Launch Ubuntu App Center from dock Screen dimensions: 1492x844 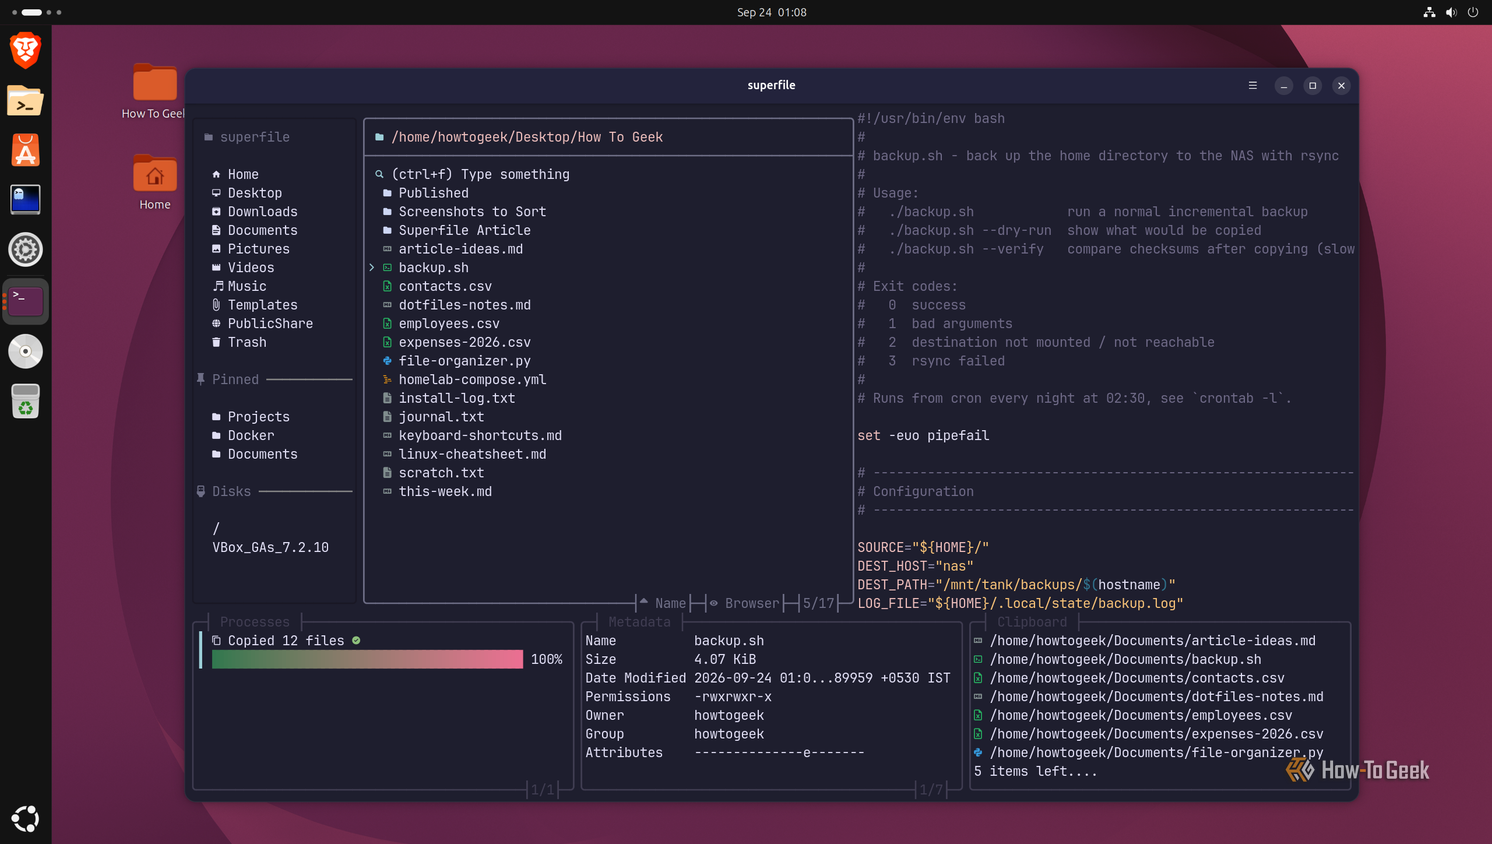[x=25, y=151]
